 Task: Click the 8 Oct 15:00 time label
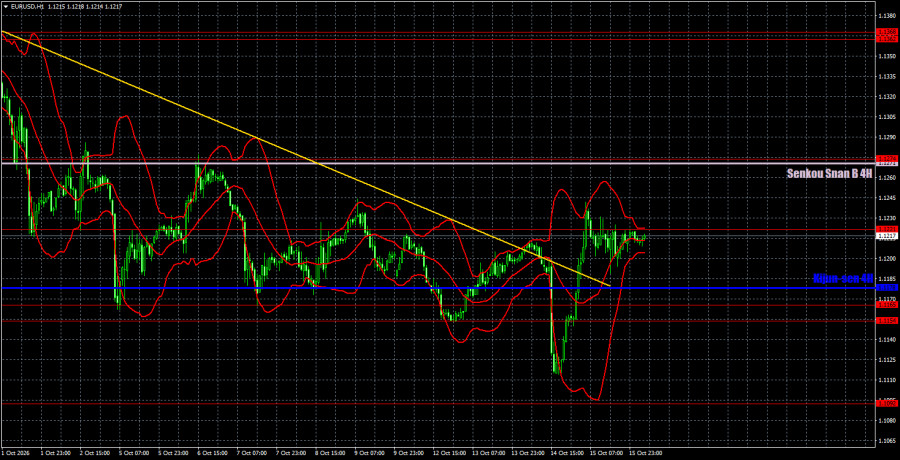[x=330, y=453]
